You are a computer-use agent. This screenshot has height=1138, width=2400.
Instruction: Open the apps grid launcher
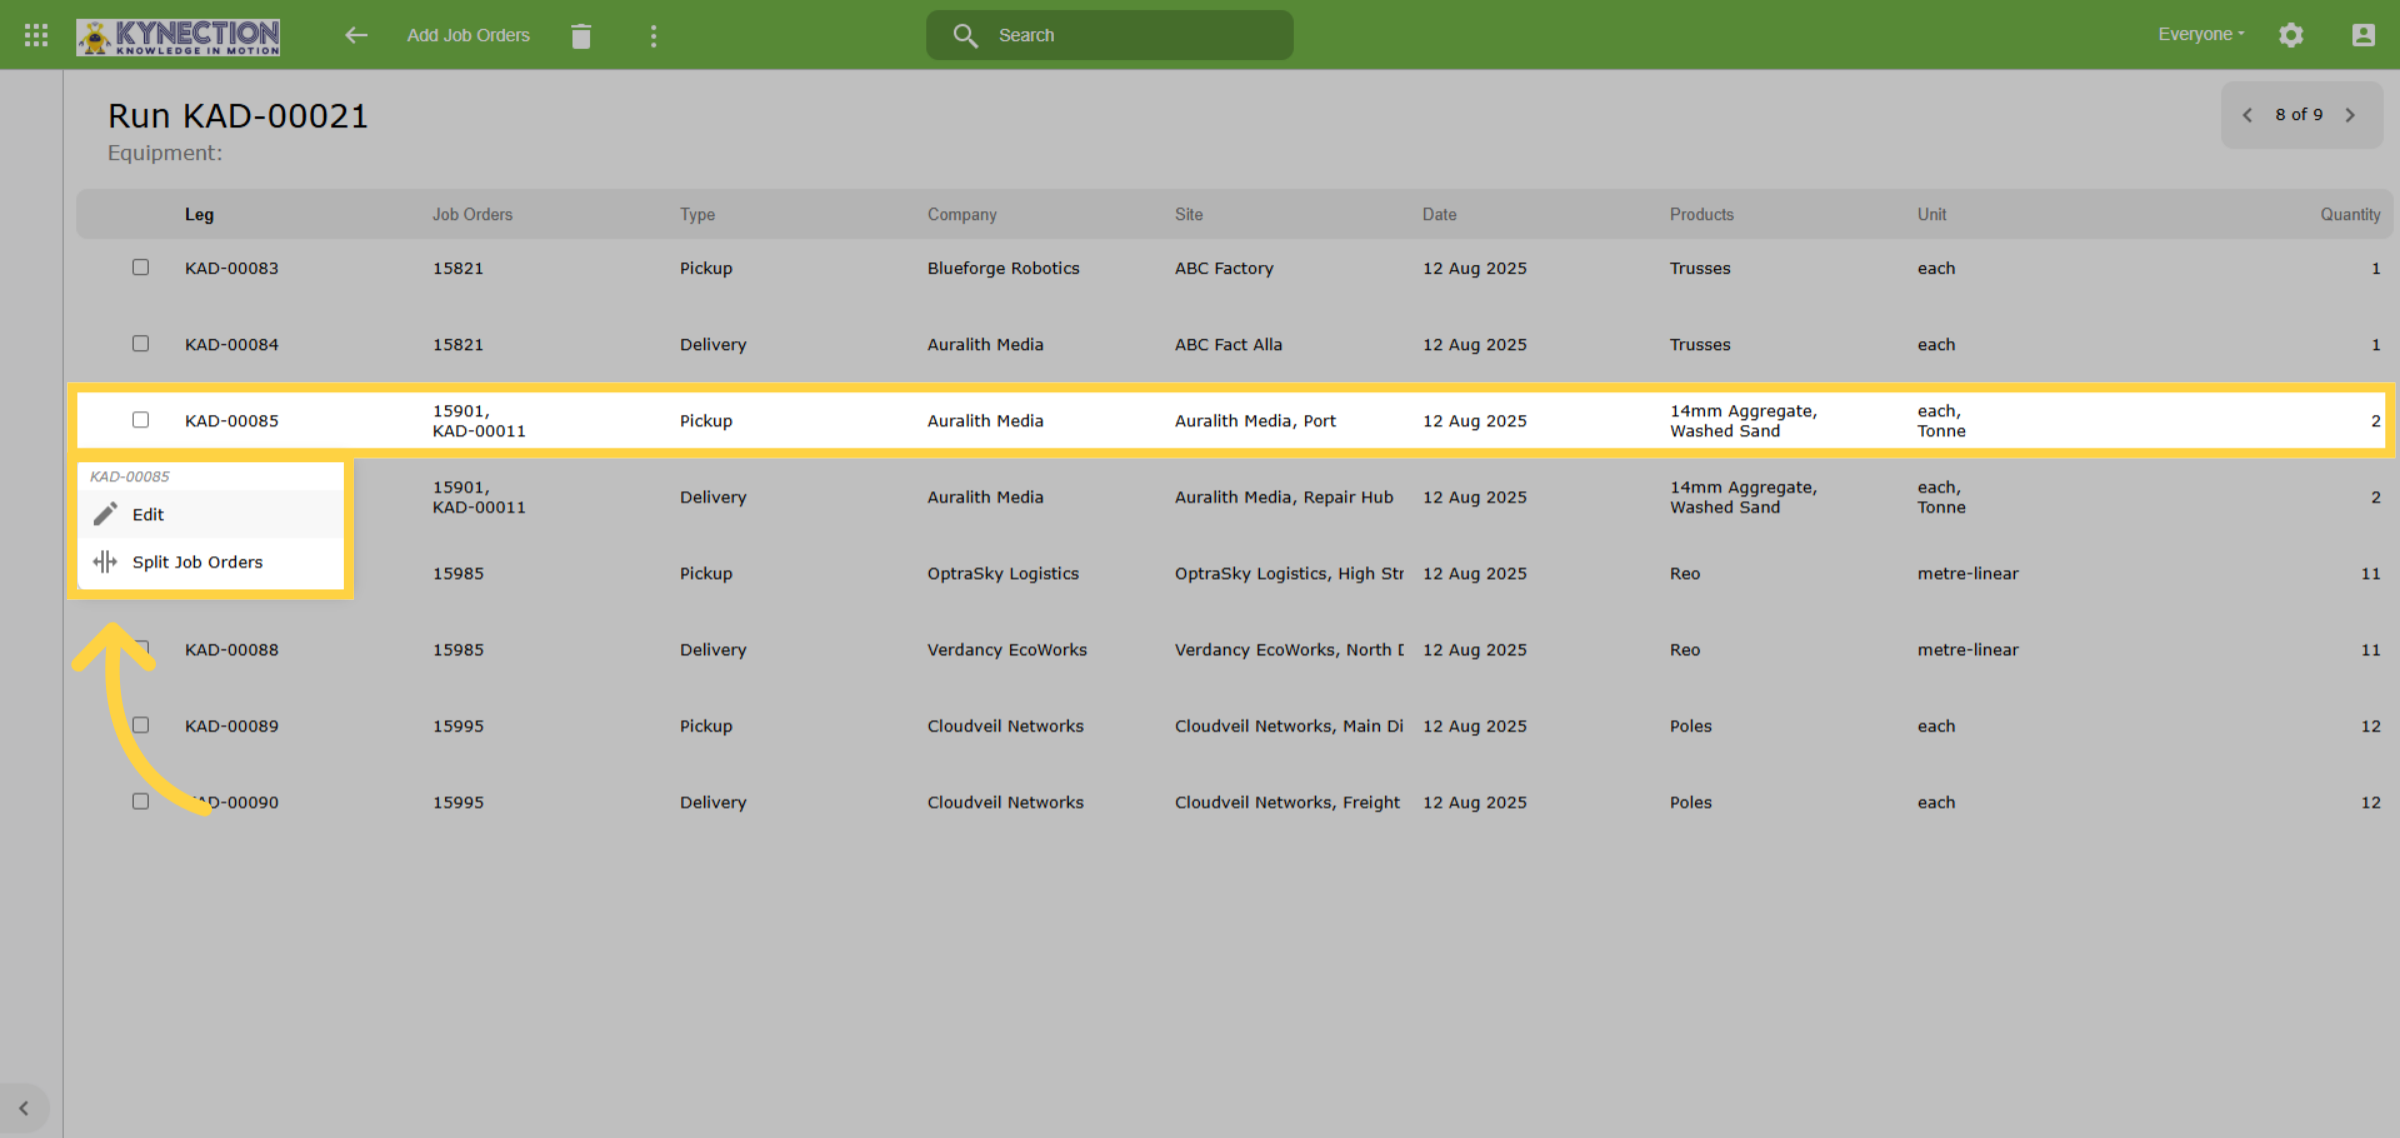(x=36, y=35)
